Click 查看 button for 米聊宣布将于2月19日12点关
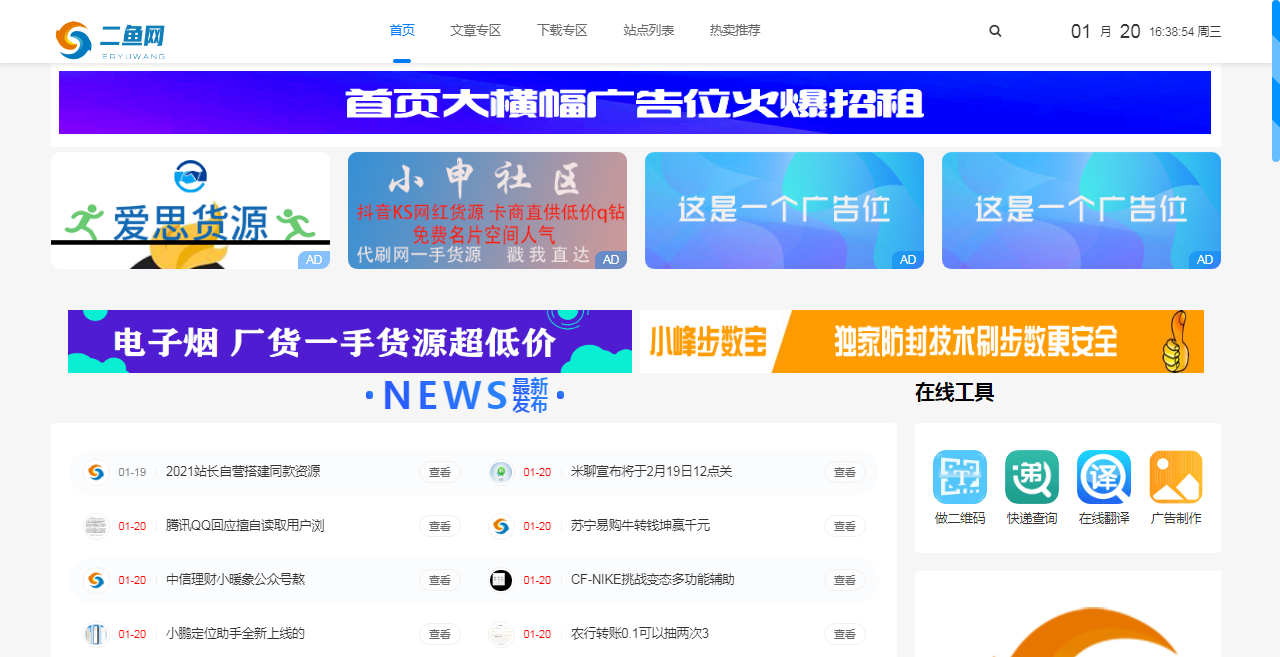This screenshot has height=657, width=1280. [x=845, y=472]
